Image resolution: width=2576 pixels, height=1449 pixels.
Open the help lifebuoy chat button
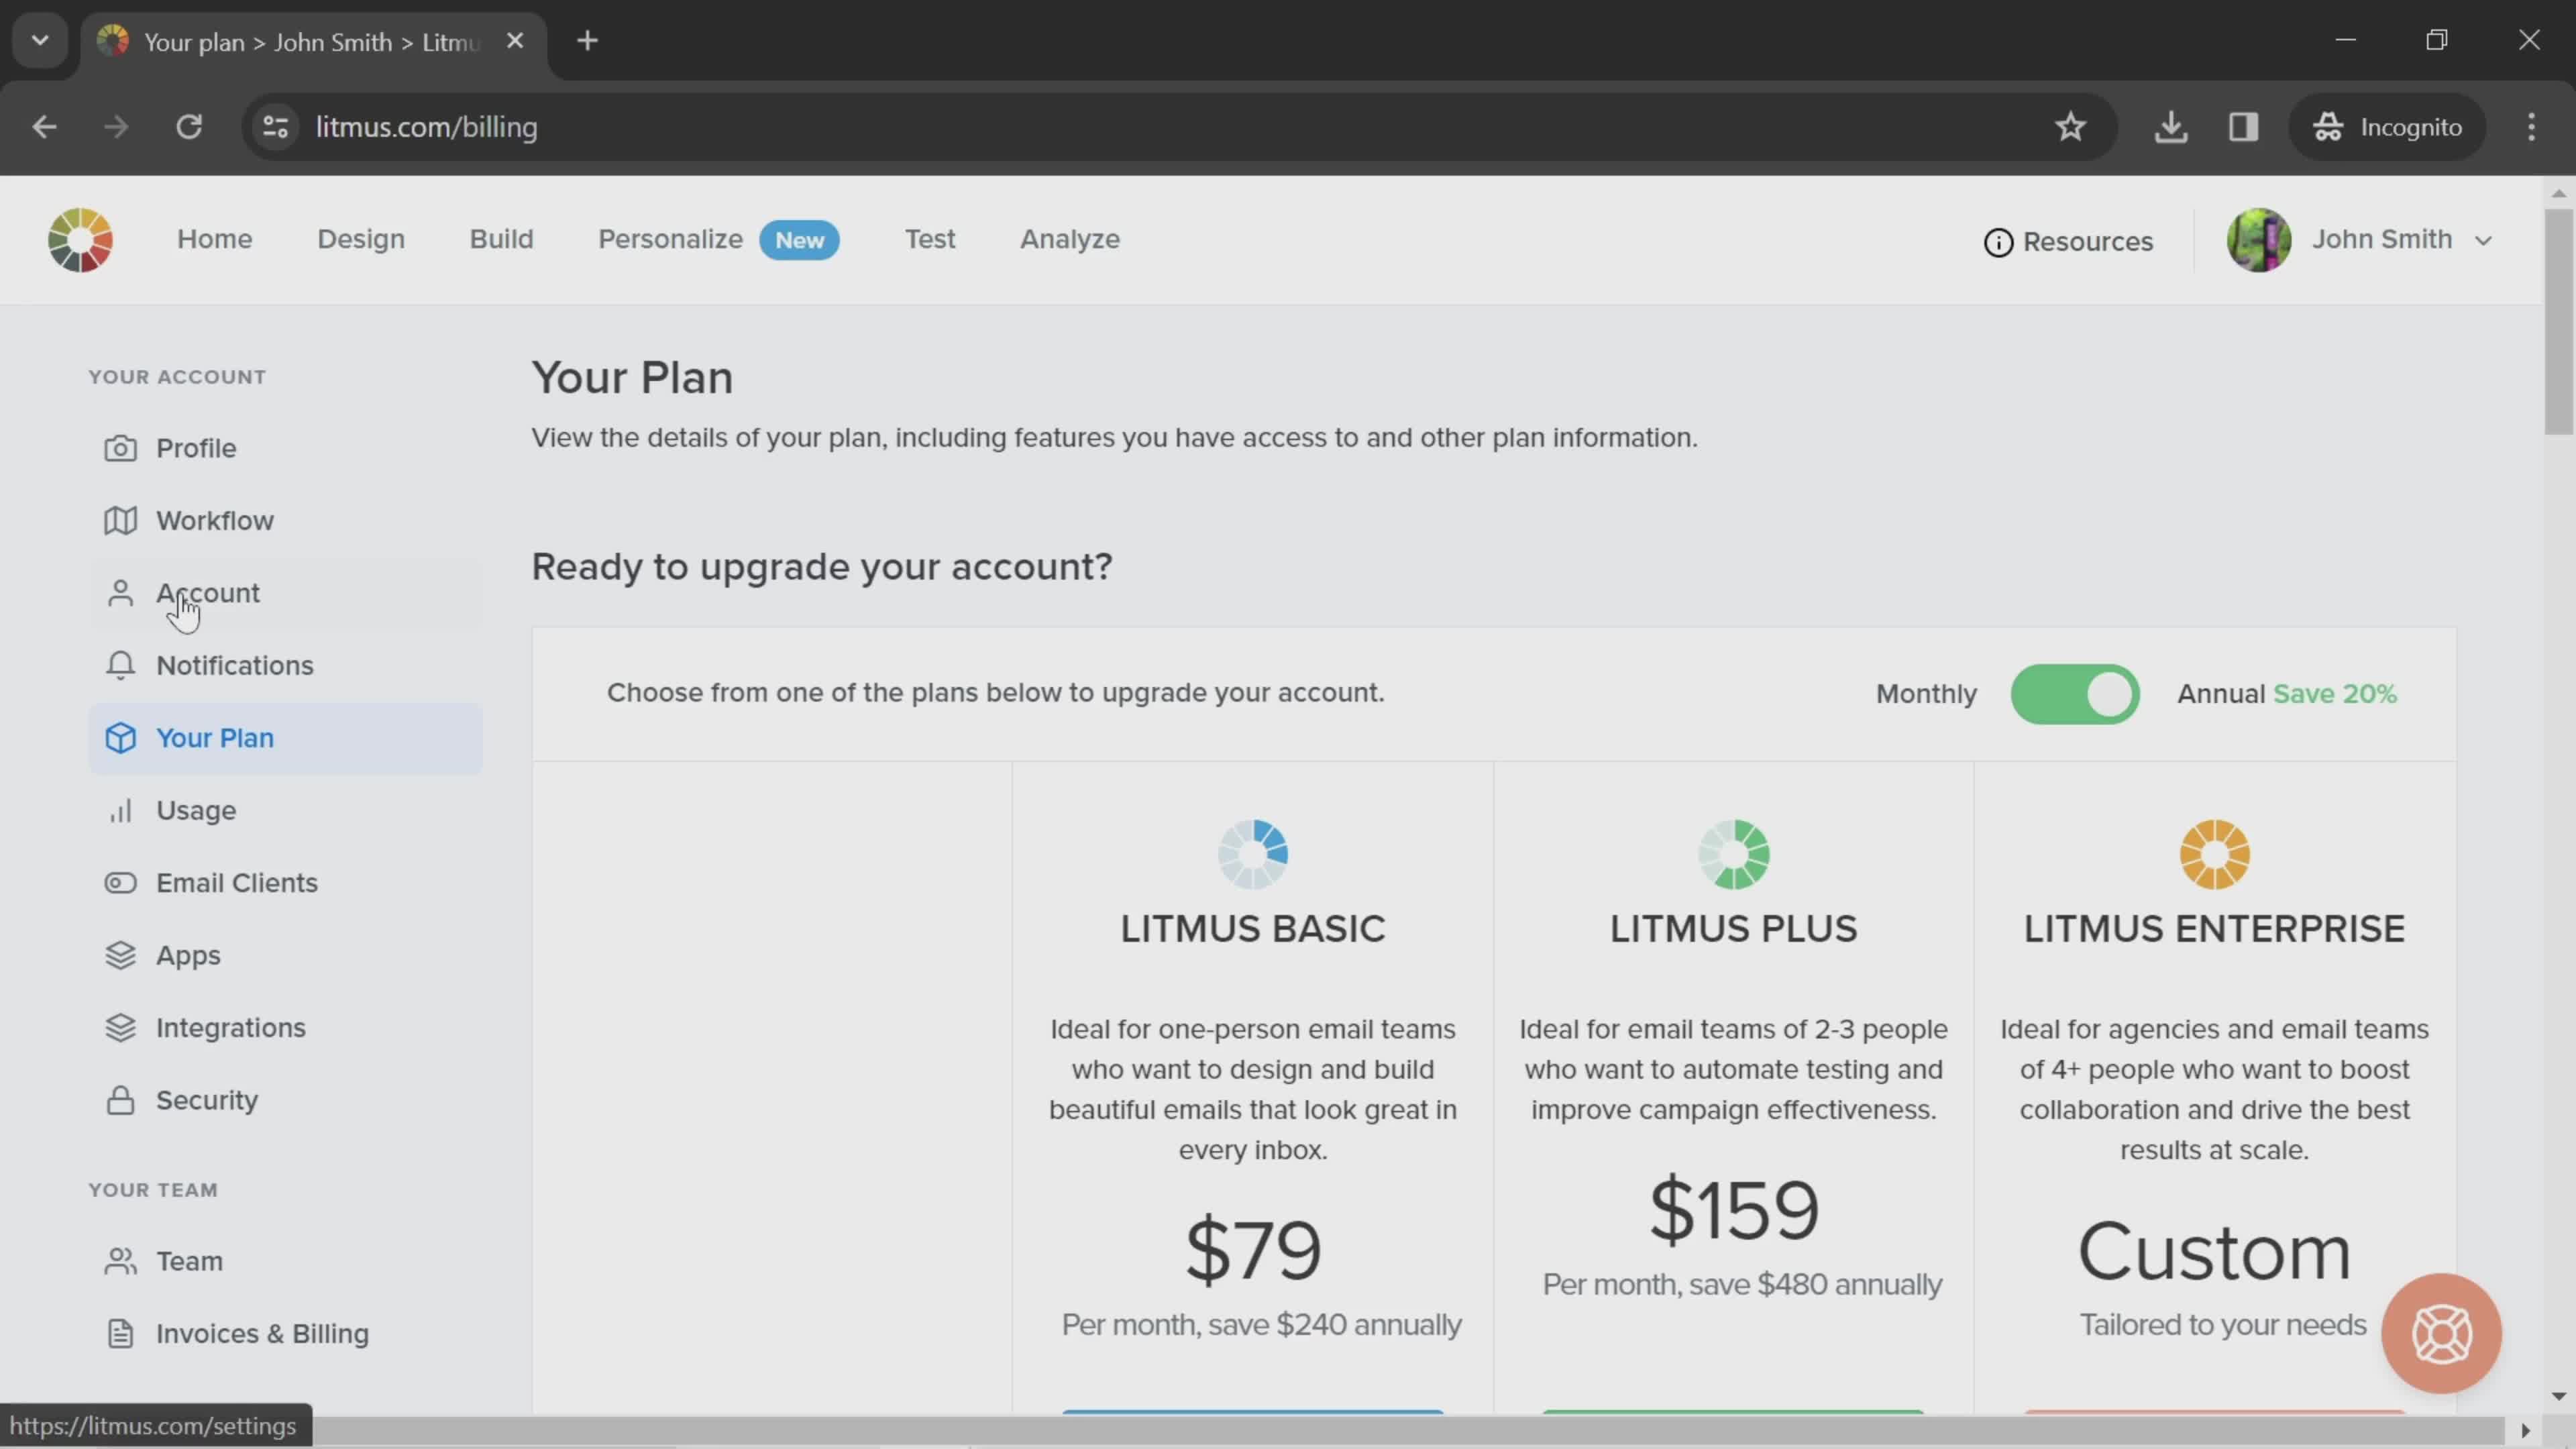[x=2441, y=1334]
